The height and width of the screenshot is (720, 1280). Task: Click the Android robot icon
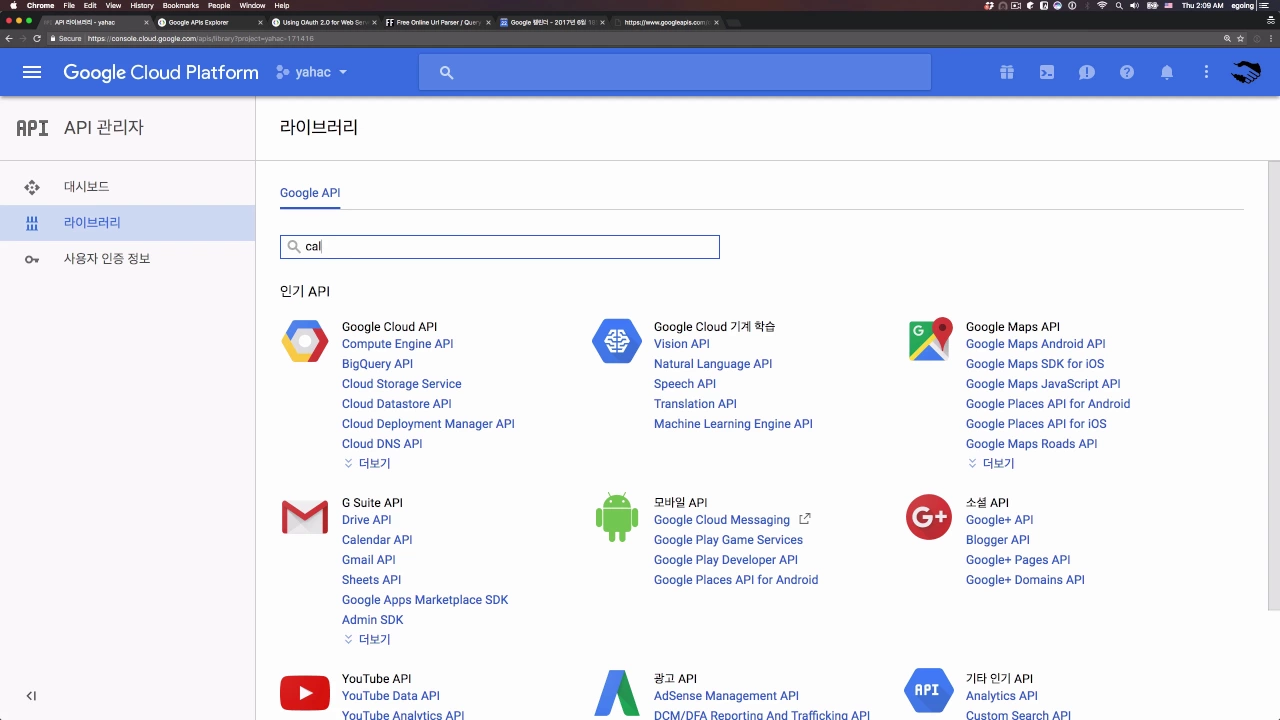[x=617, y=517]
